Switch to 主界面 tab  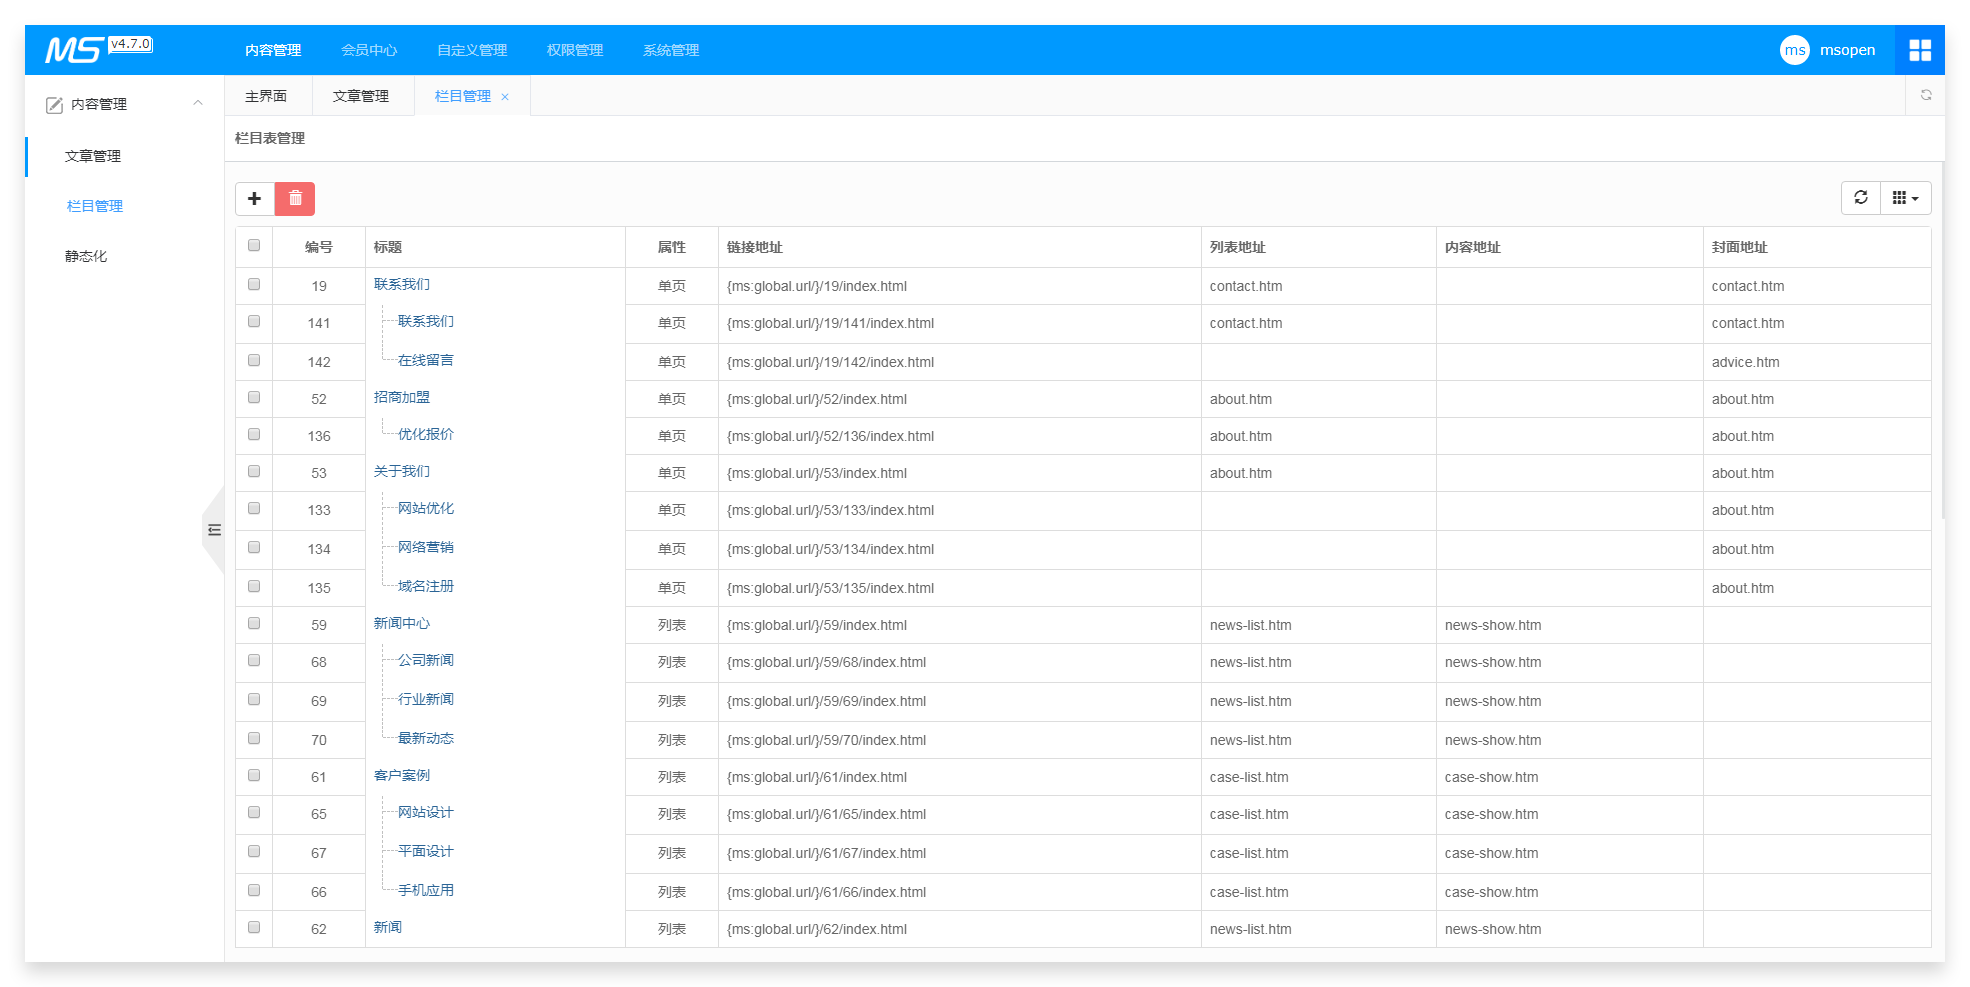[266, 96]
